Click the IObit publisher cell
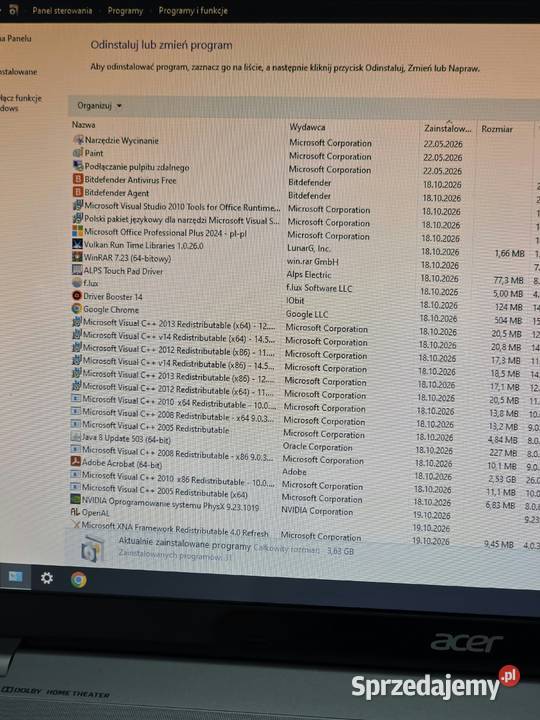The width and height of the screenshot is (540, 720). (295, 301)
